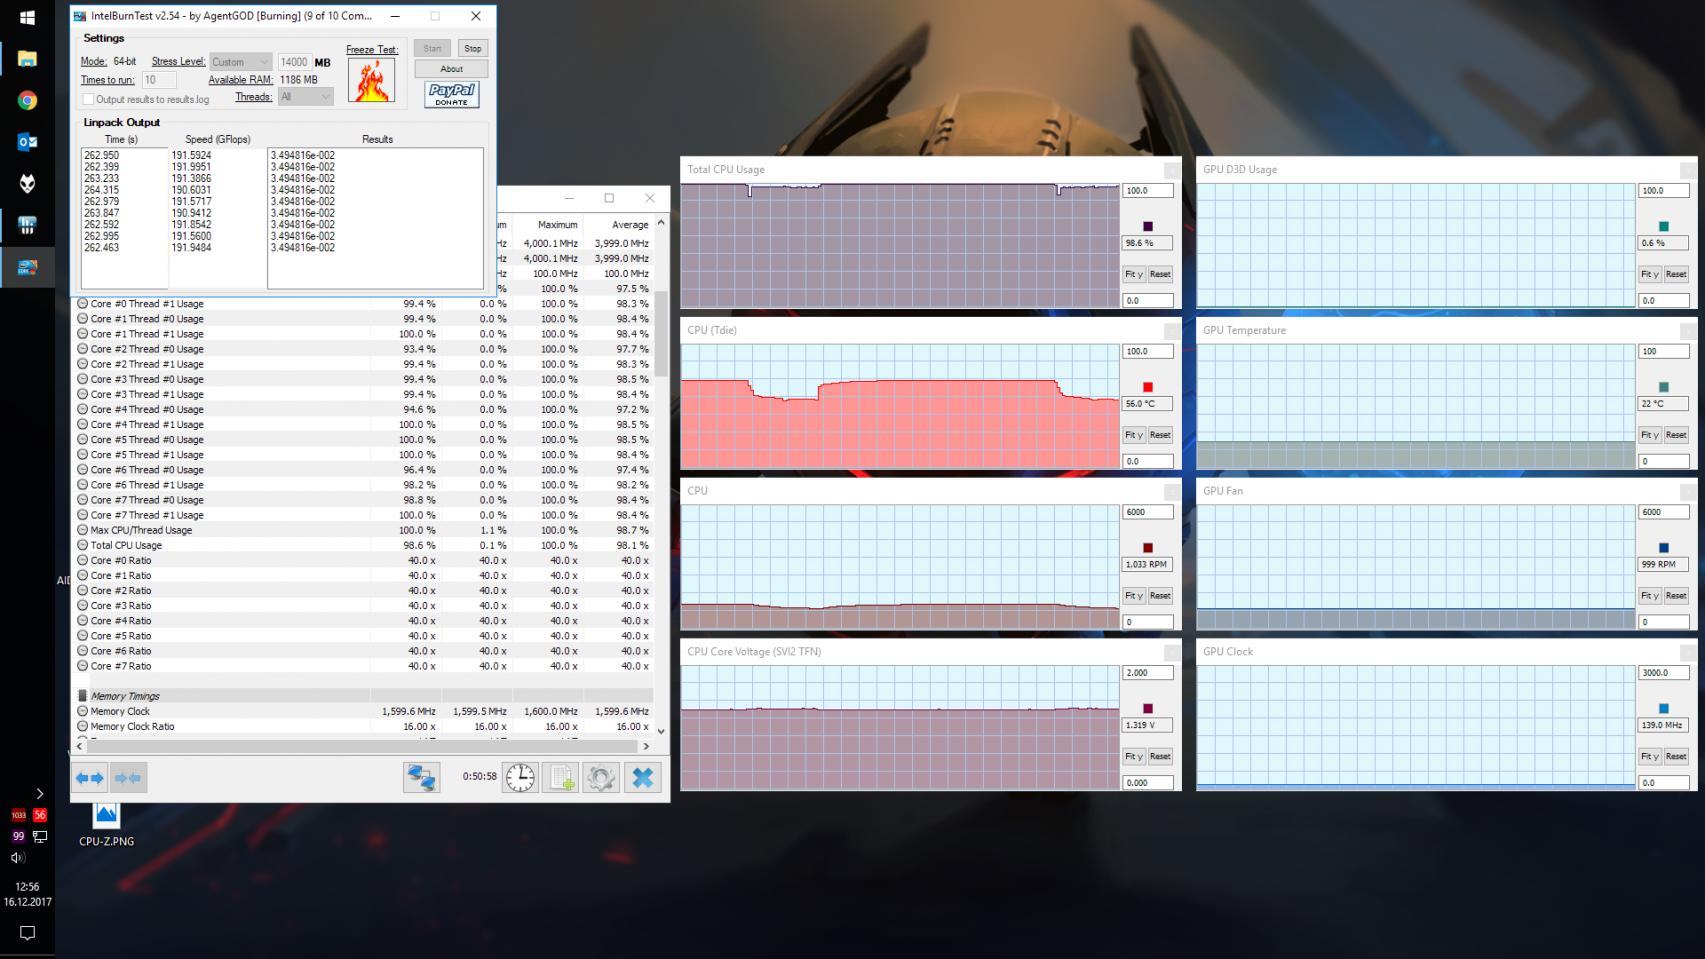The height and width of the screenshot is (959, 1705).
Task: Switch to IntelBurnTest taskbar icon
Action: [27, 267]
